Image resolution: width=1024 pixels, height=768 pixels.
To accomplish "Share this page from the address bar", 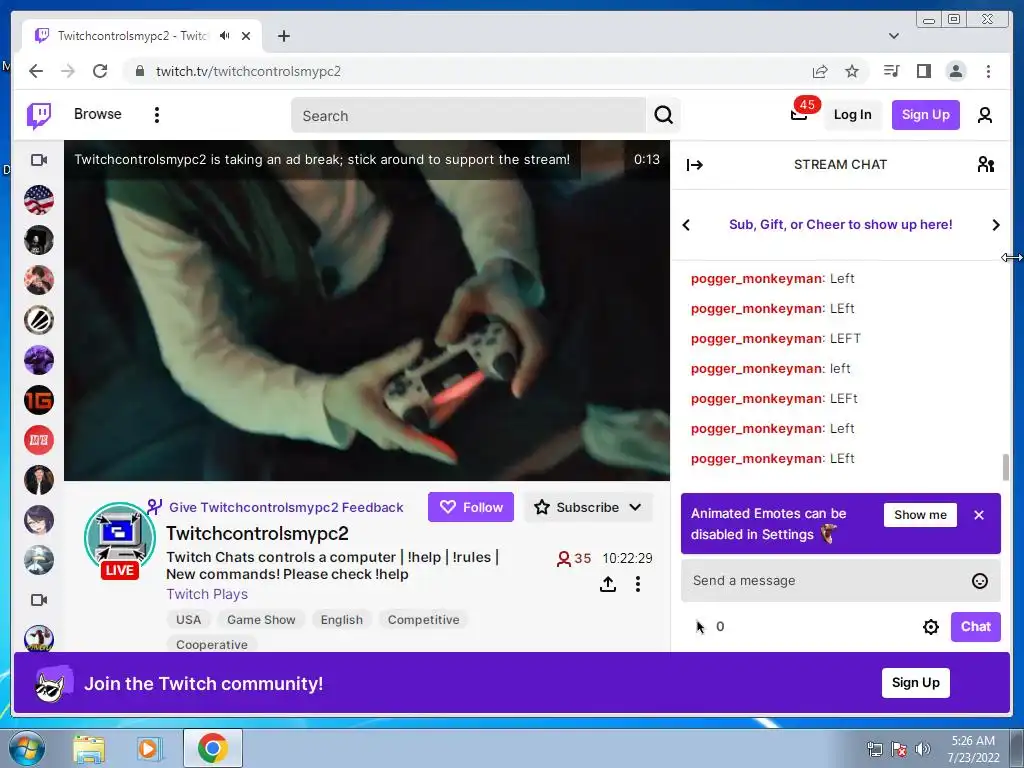I will 820,71.
